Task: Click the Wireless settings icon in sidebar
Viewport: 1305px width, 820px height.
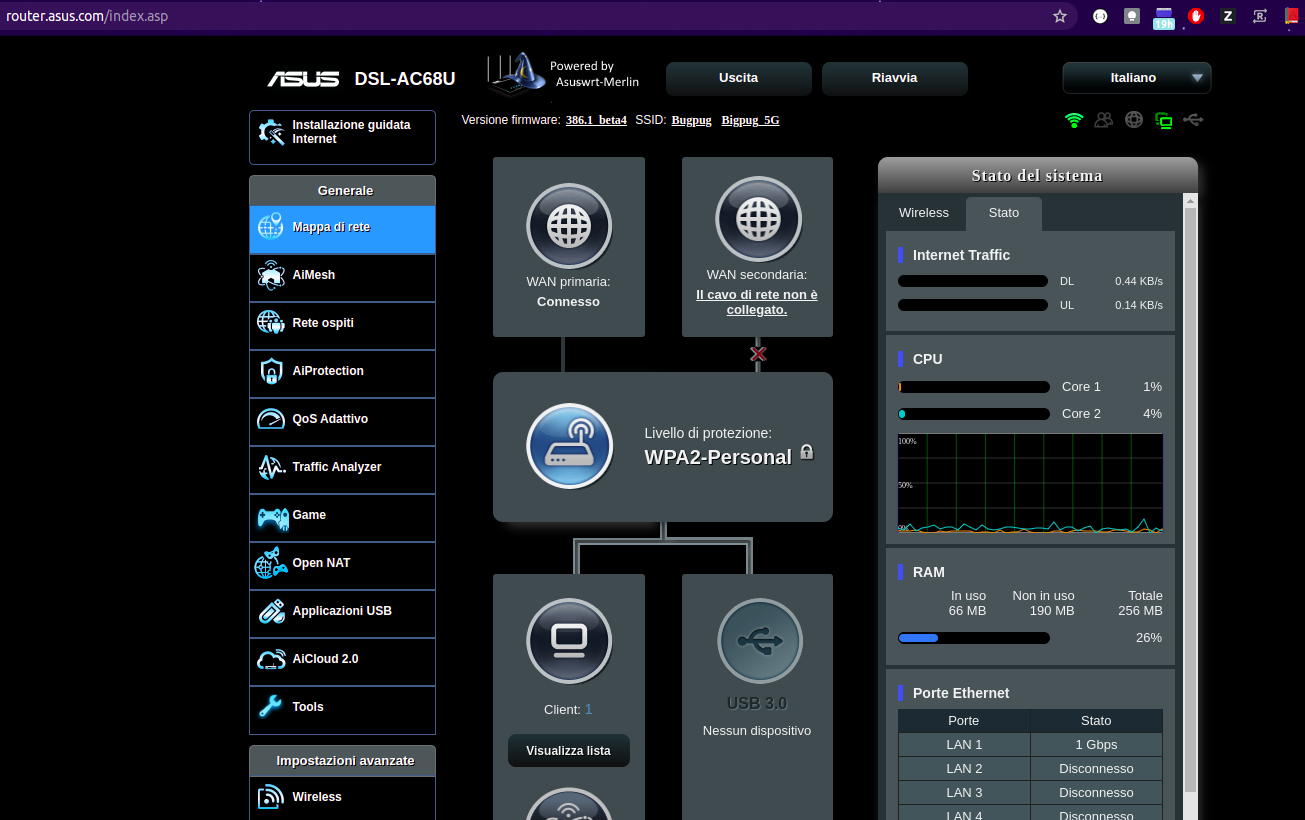Action: click(x=271, y=797)
